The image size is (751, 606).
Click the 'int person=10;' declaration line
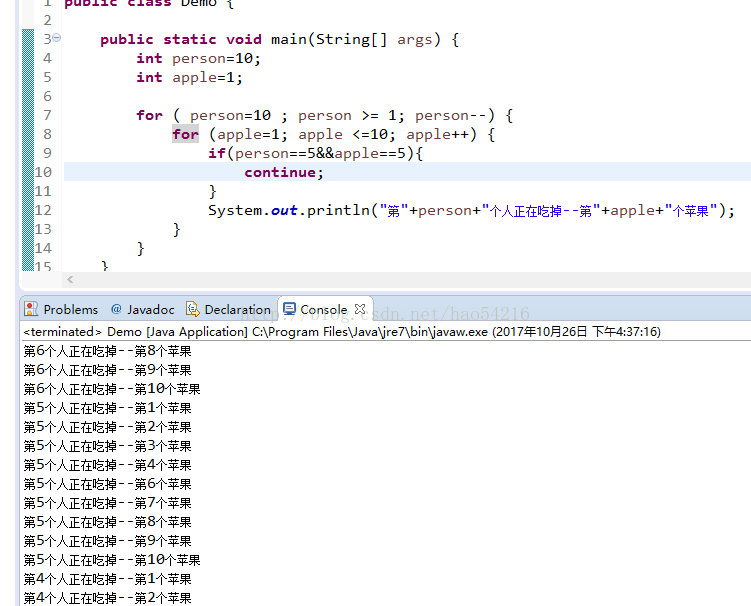tap(198, 58)
